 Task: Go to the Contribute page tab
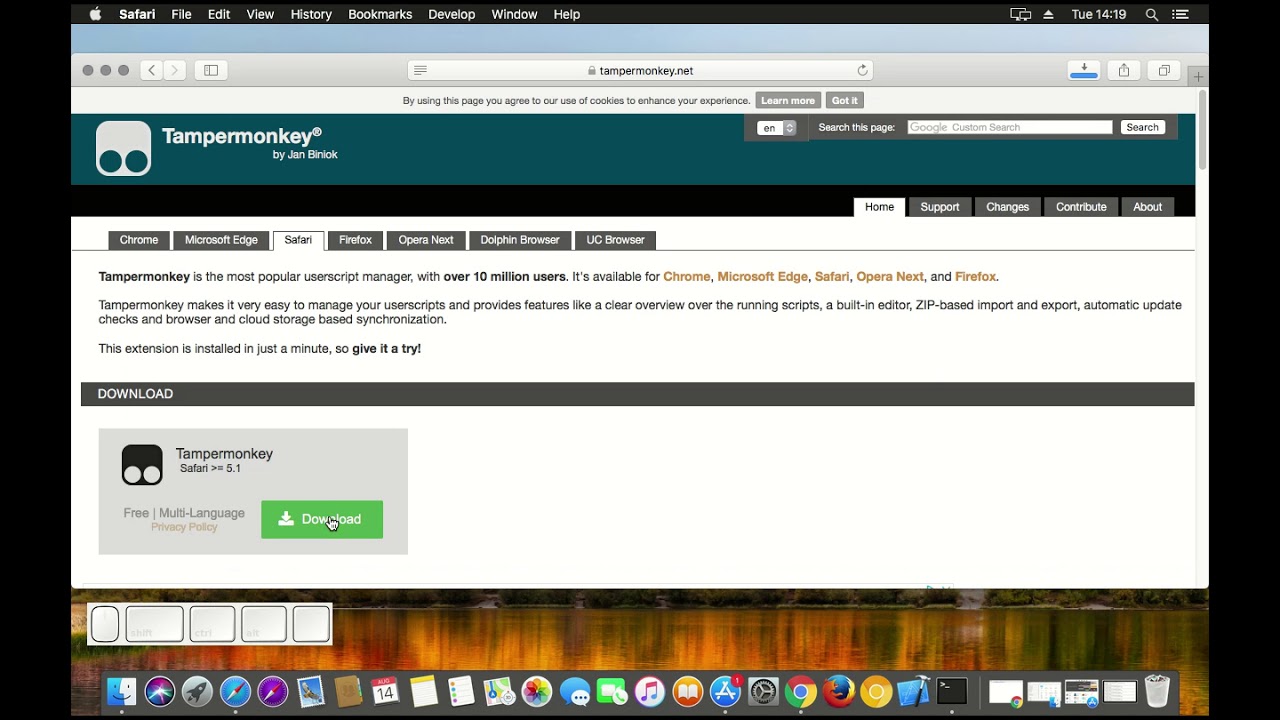(1081, 207)
